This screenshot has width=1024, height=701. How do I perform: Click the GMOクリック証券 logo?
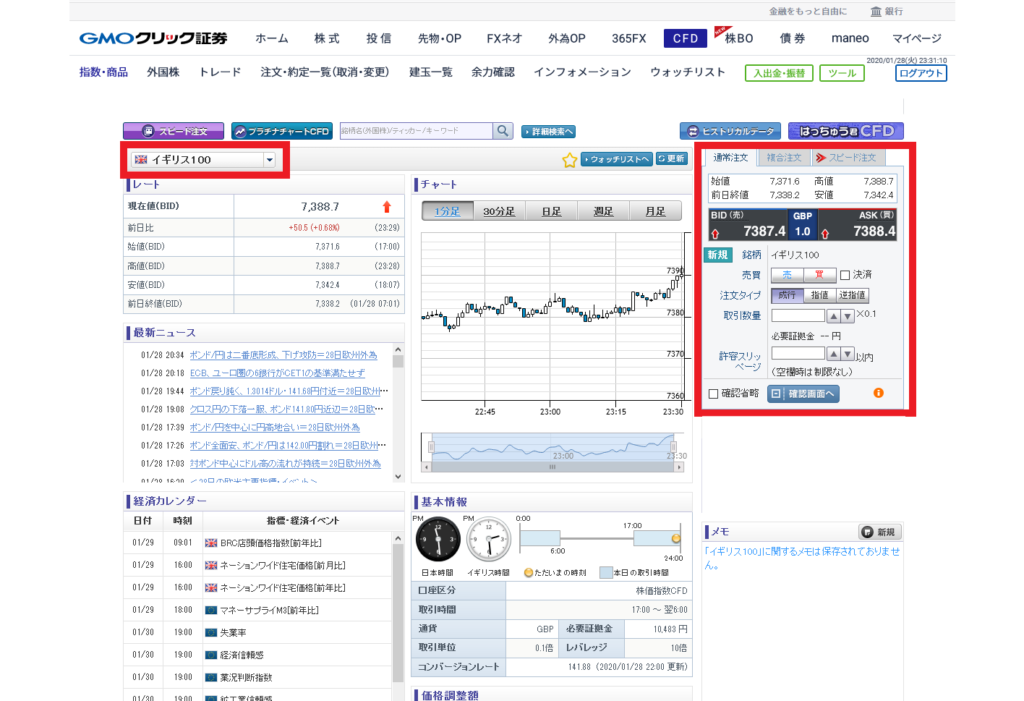(x=153, y=39)
